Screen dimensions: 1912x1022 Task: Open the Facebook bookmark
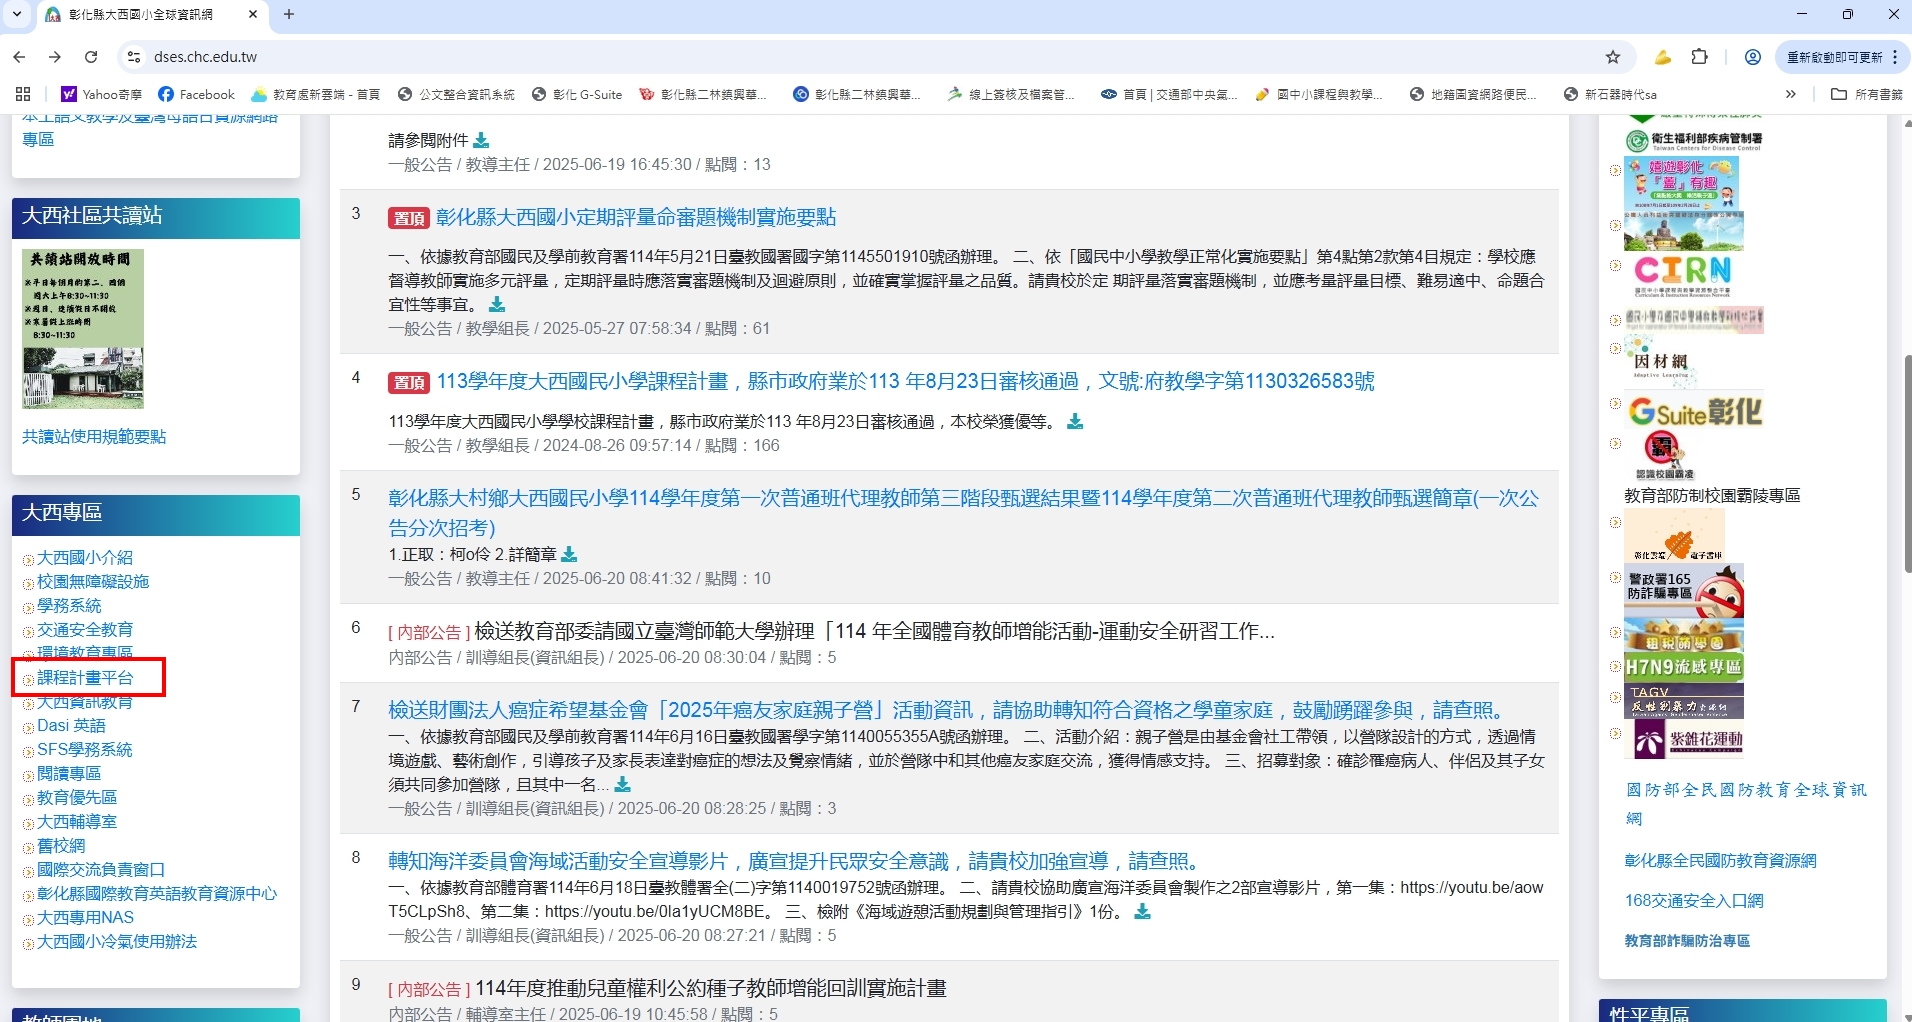click(197, 94)
